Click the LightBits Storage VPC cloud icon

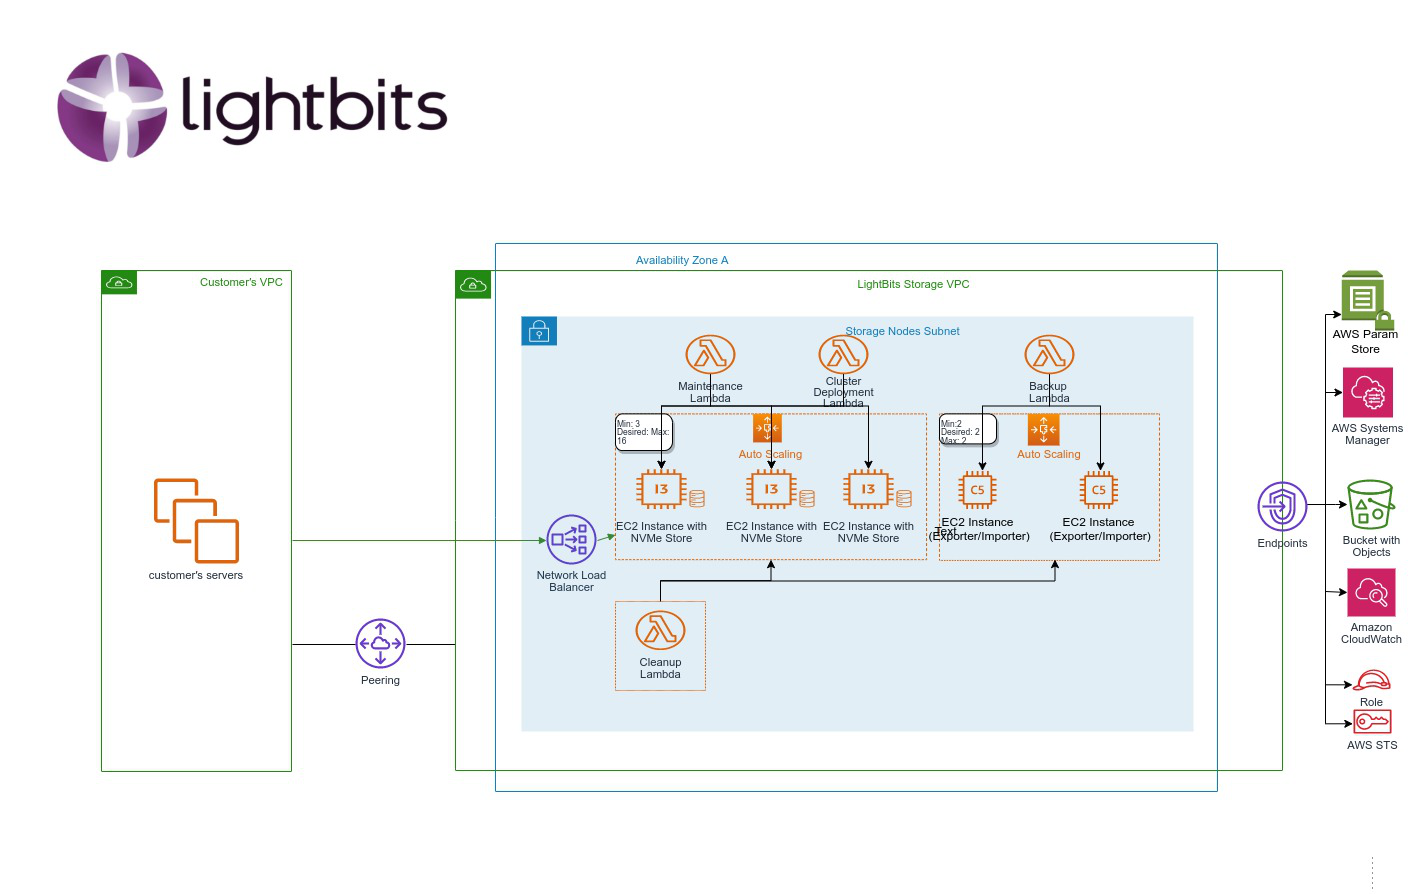point(473,285)
